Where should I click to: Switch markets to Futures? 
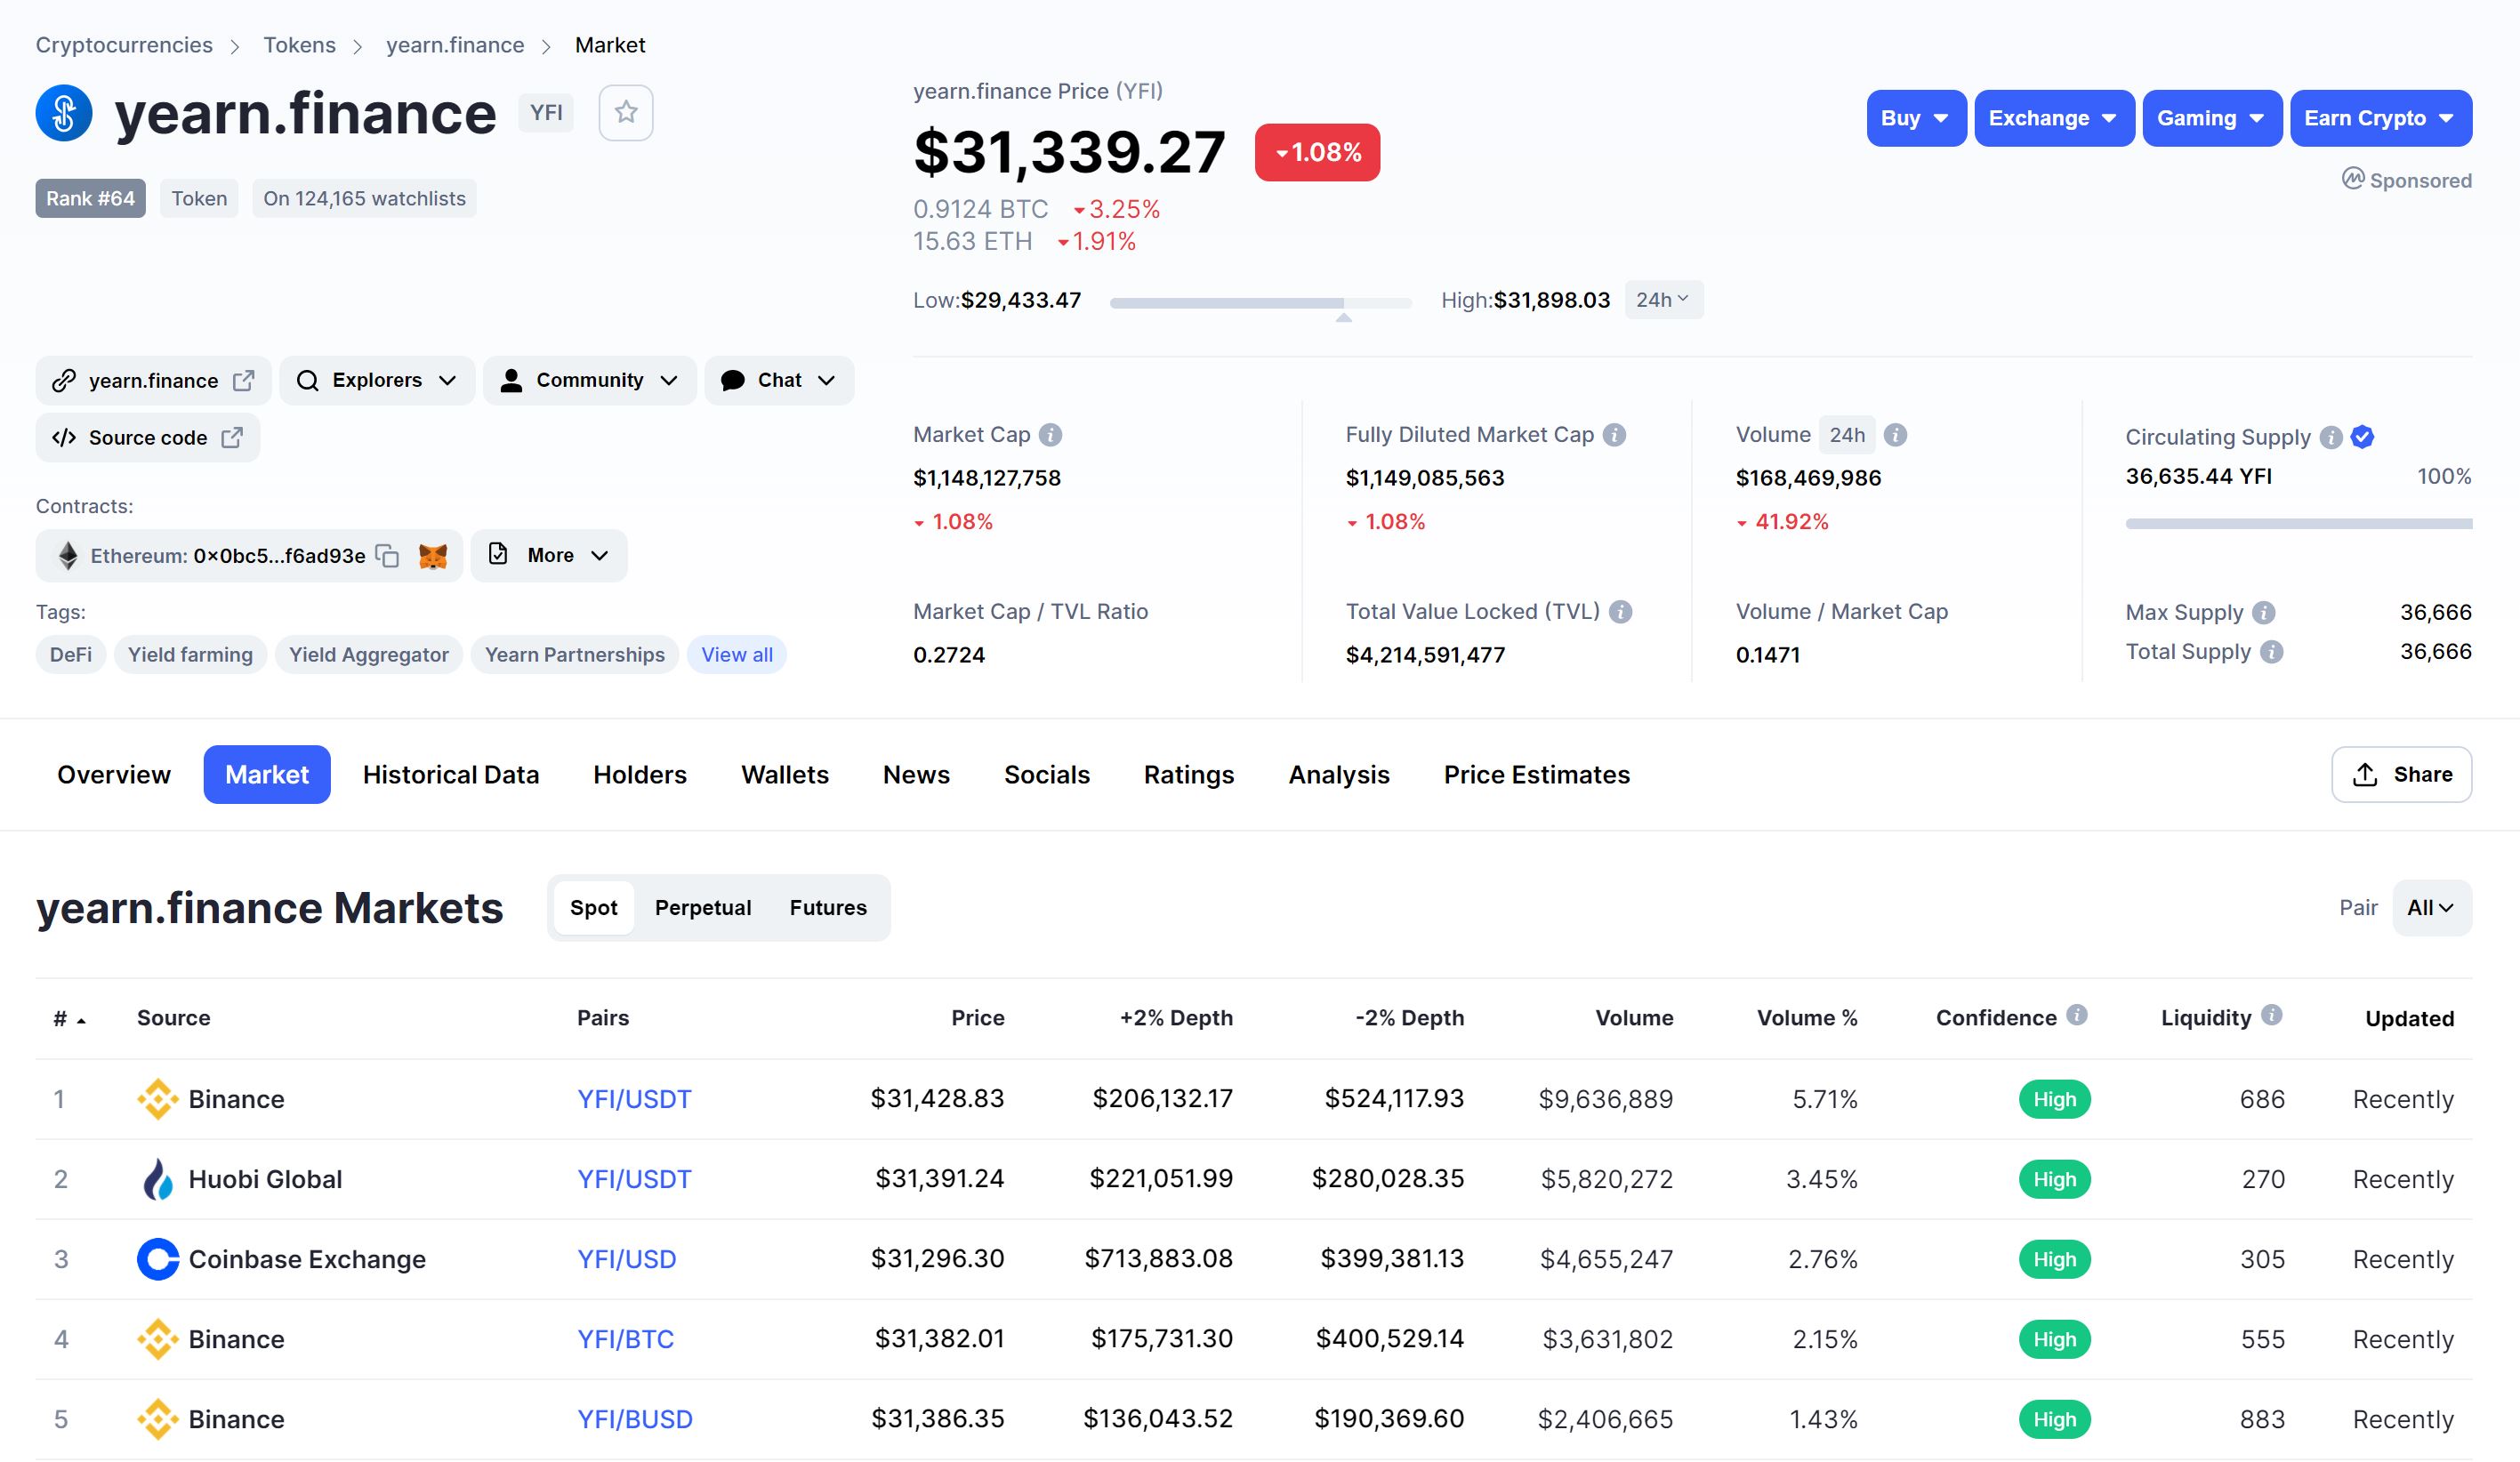pos(828,908)
